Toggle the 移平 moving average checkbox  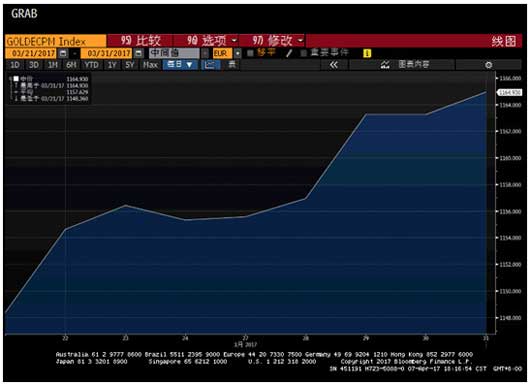(x=250, y=53)
